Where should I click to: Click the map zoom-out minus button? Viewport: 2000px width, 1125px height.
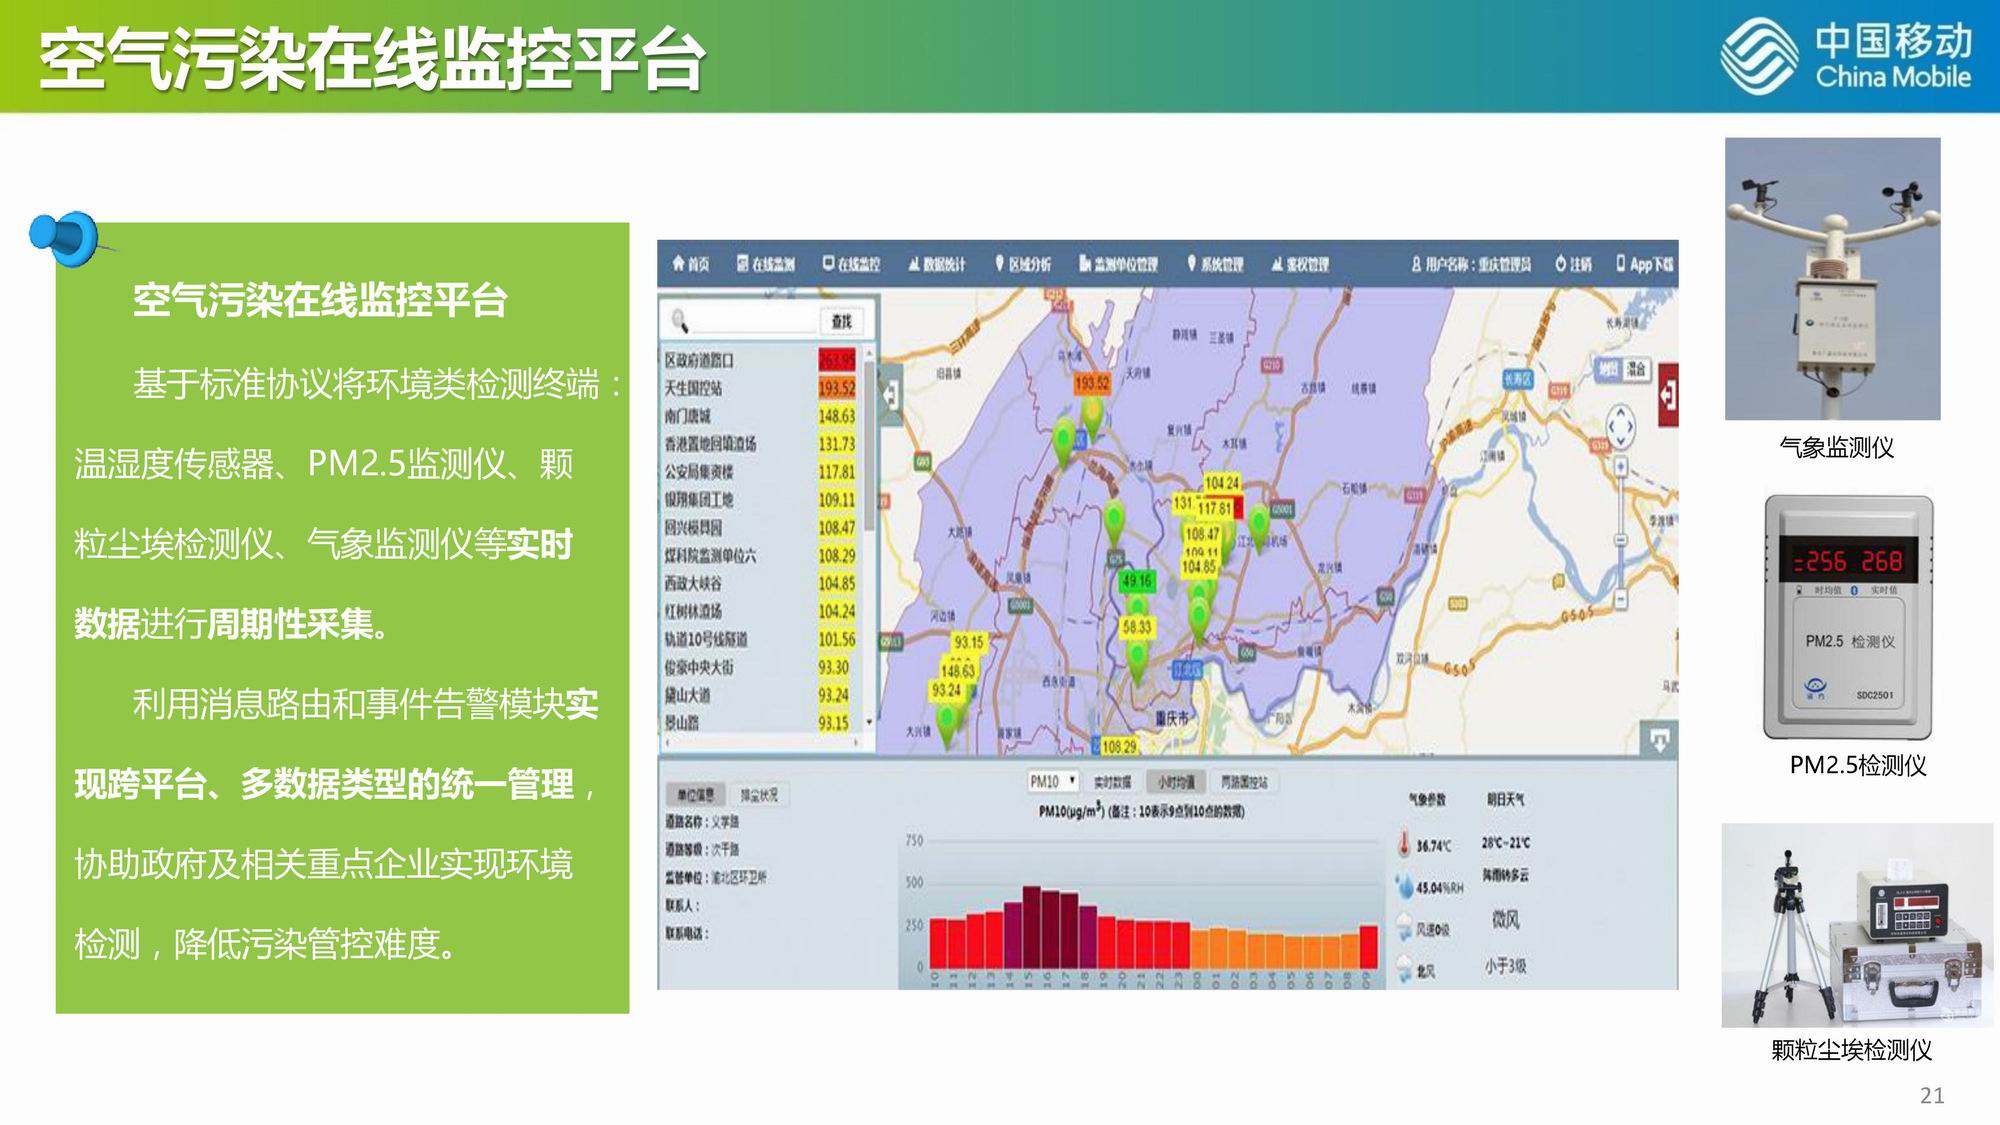pos(1620,598)
